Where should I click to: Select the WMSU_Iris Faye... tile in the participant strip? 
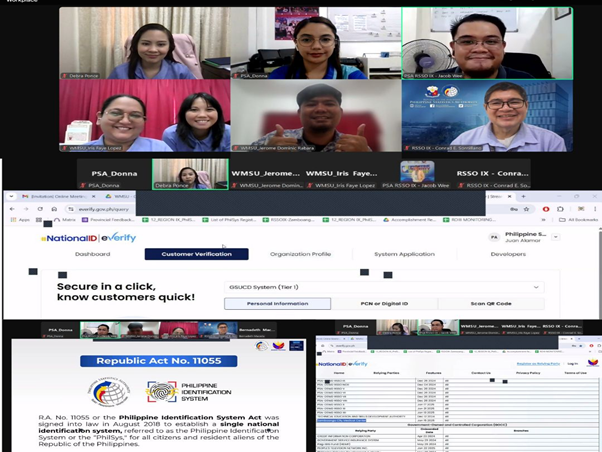(x=341, y=174)
